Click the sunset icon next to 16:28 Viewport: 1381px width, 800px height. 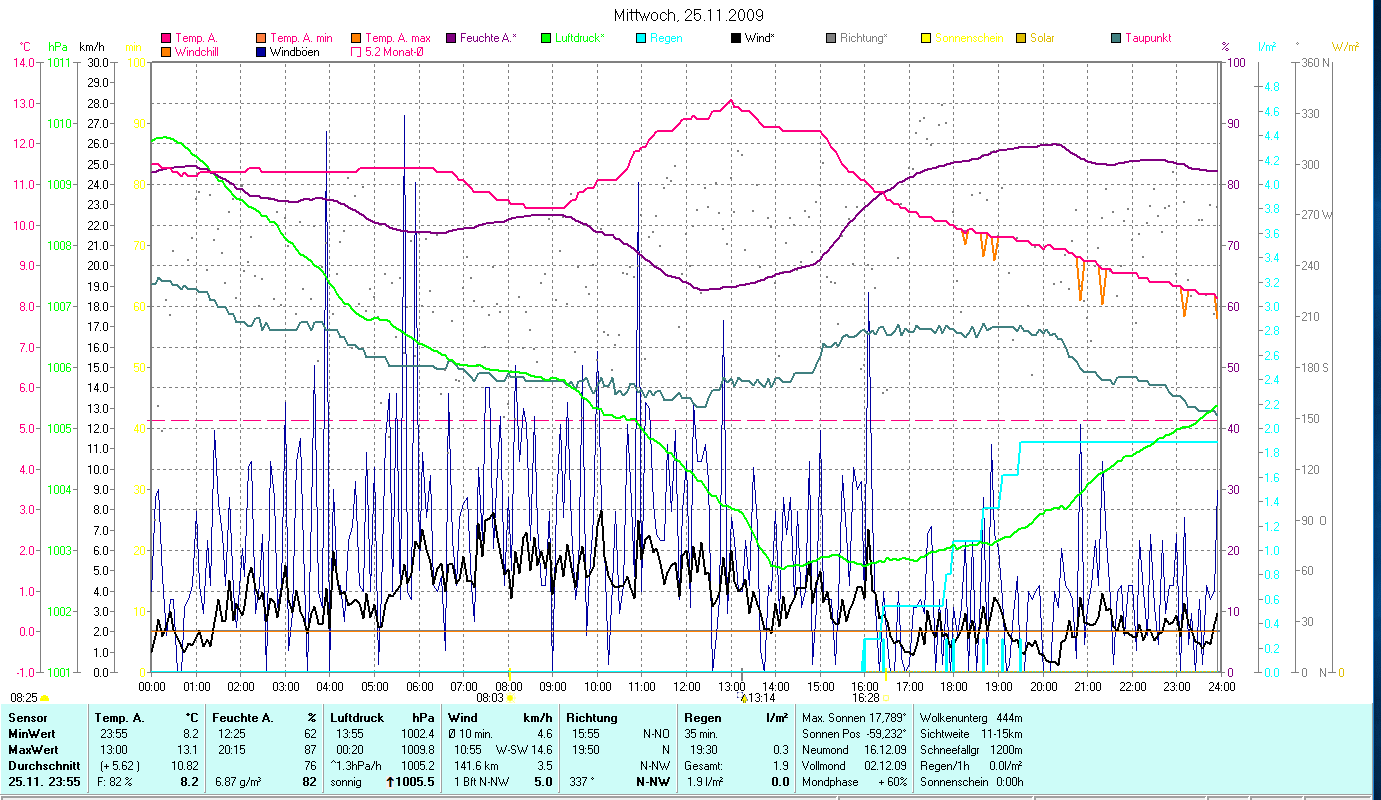tap(886, 698)
